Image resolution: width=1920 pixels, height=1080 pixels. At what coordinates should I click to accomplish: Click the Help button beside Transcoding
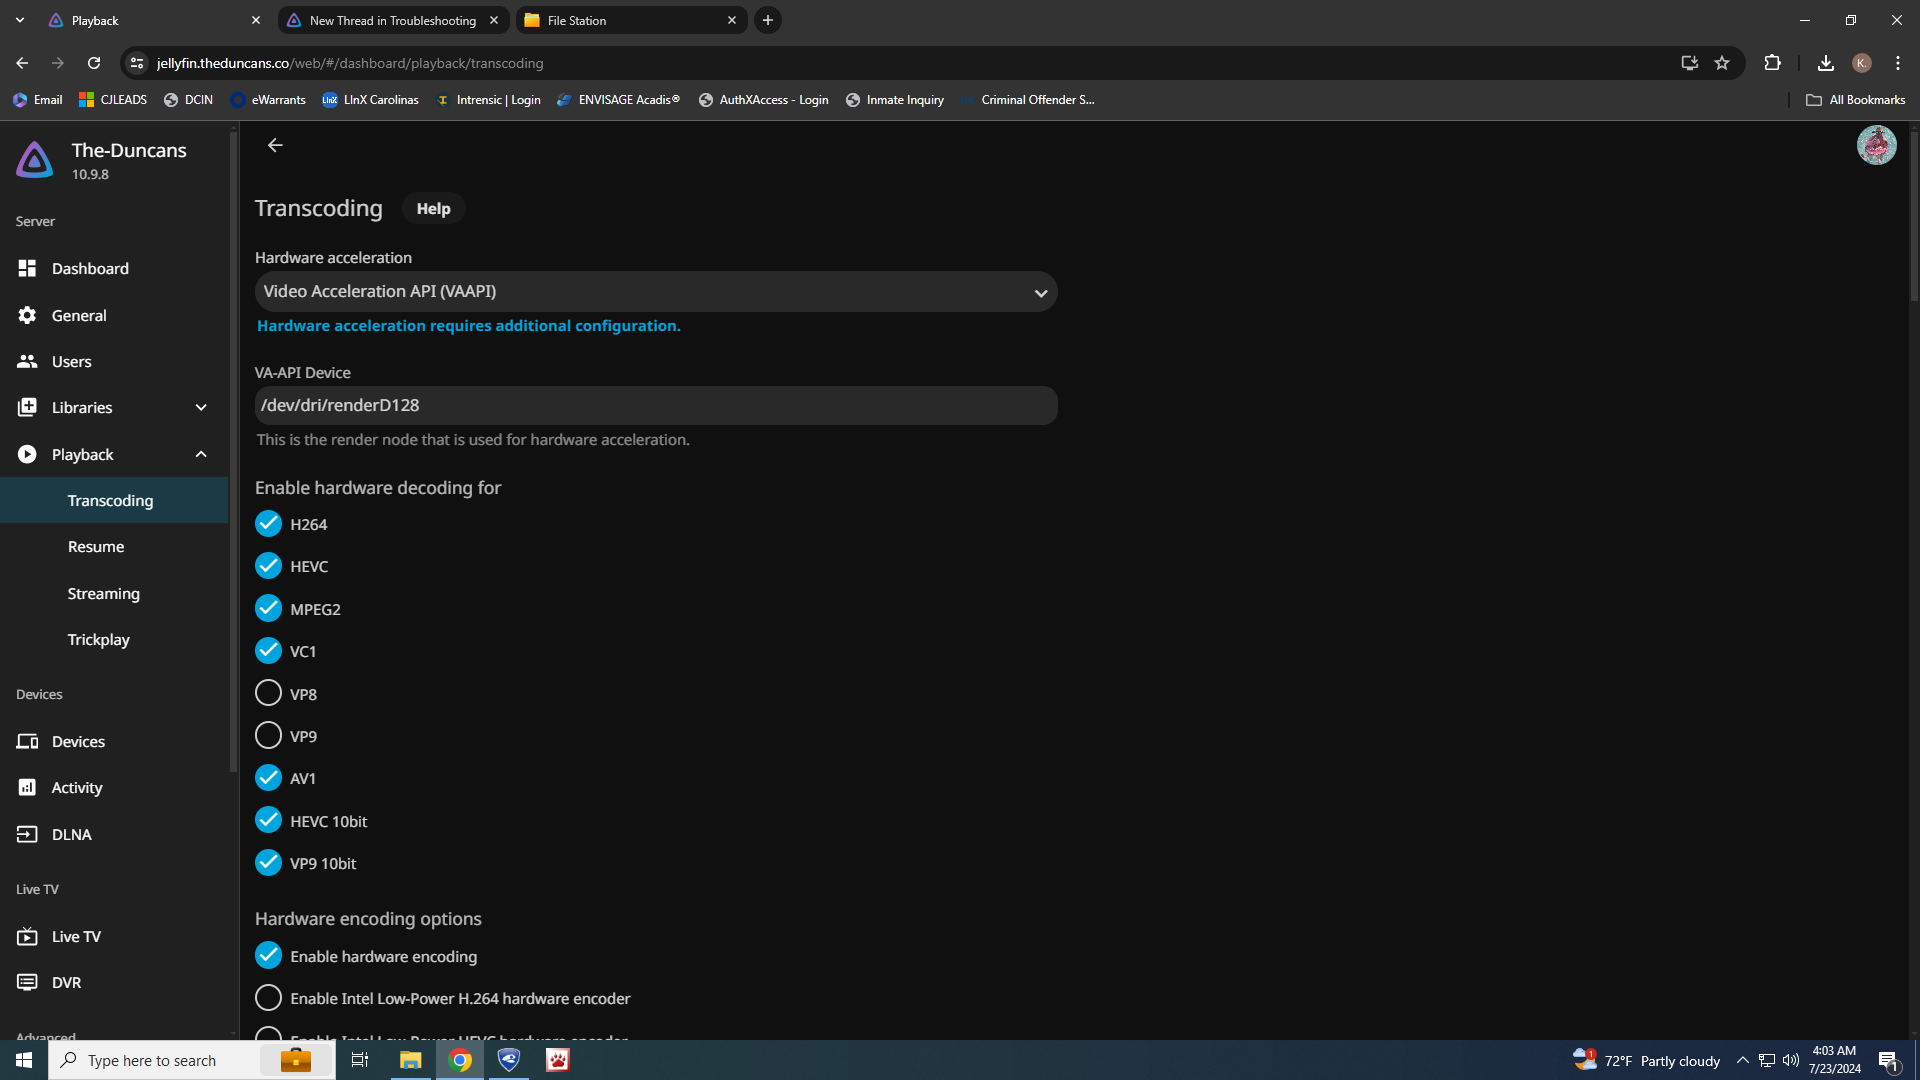point(433,208)
